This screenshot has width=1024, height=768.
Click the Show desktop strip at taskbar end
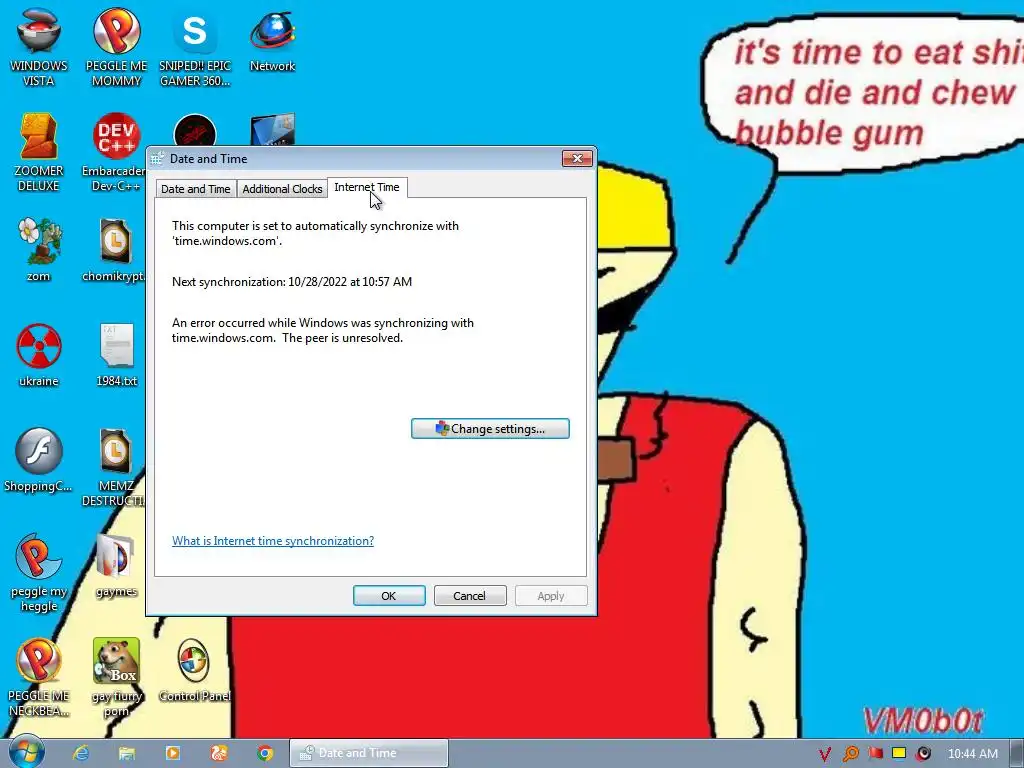coord(1017,753)
